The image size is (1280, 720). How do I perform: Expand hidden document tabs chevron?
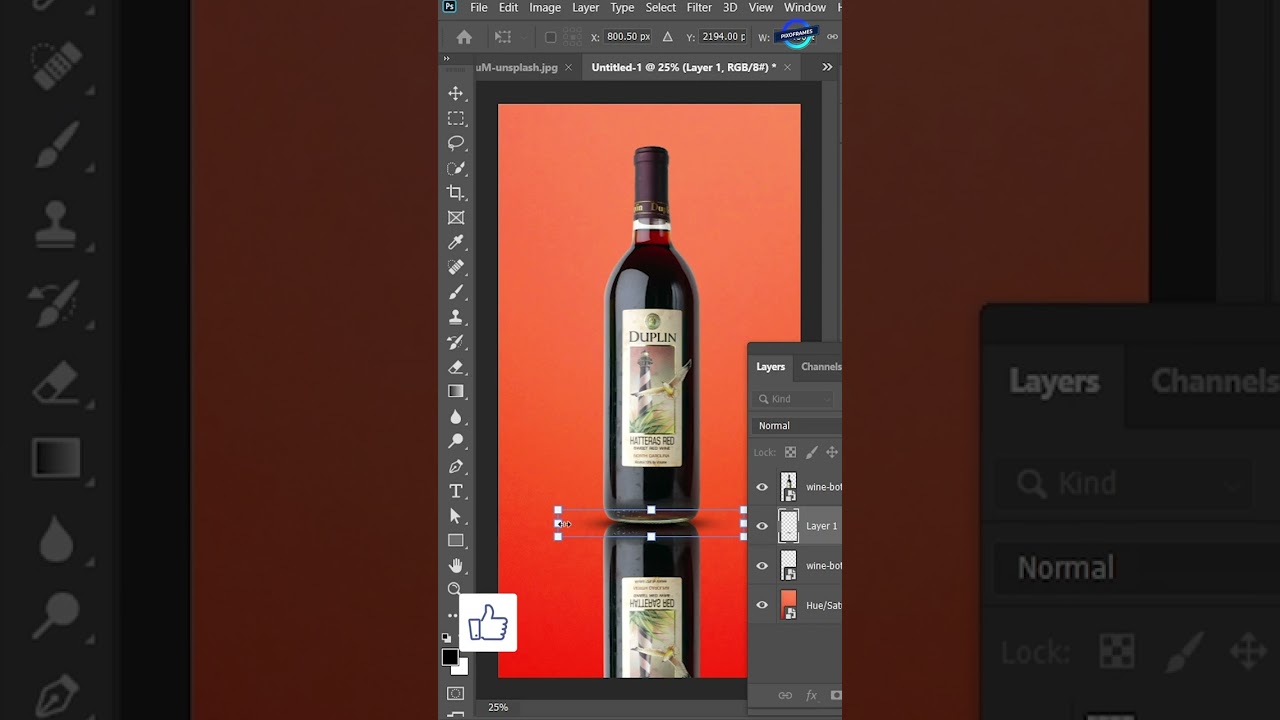coord(827,67)
